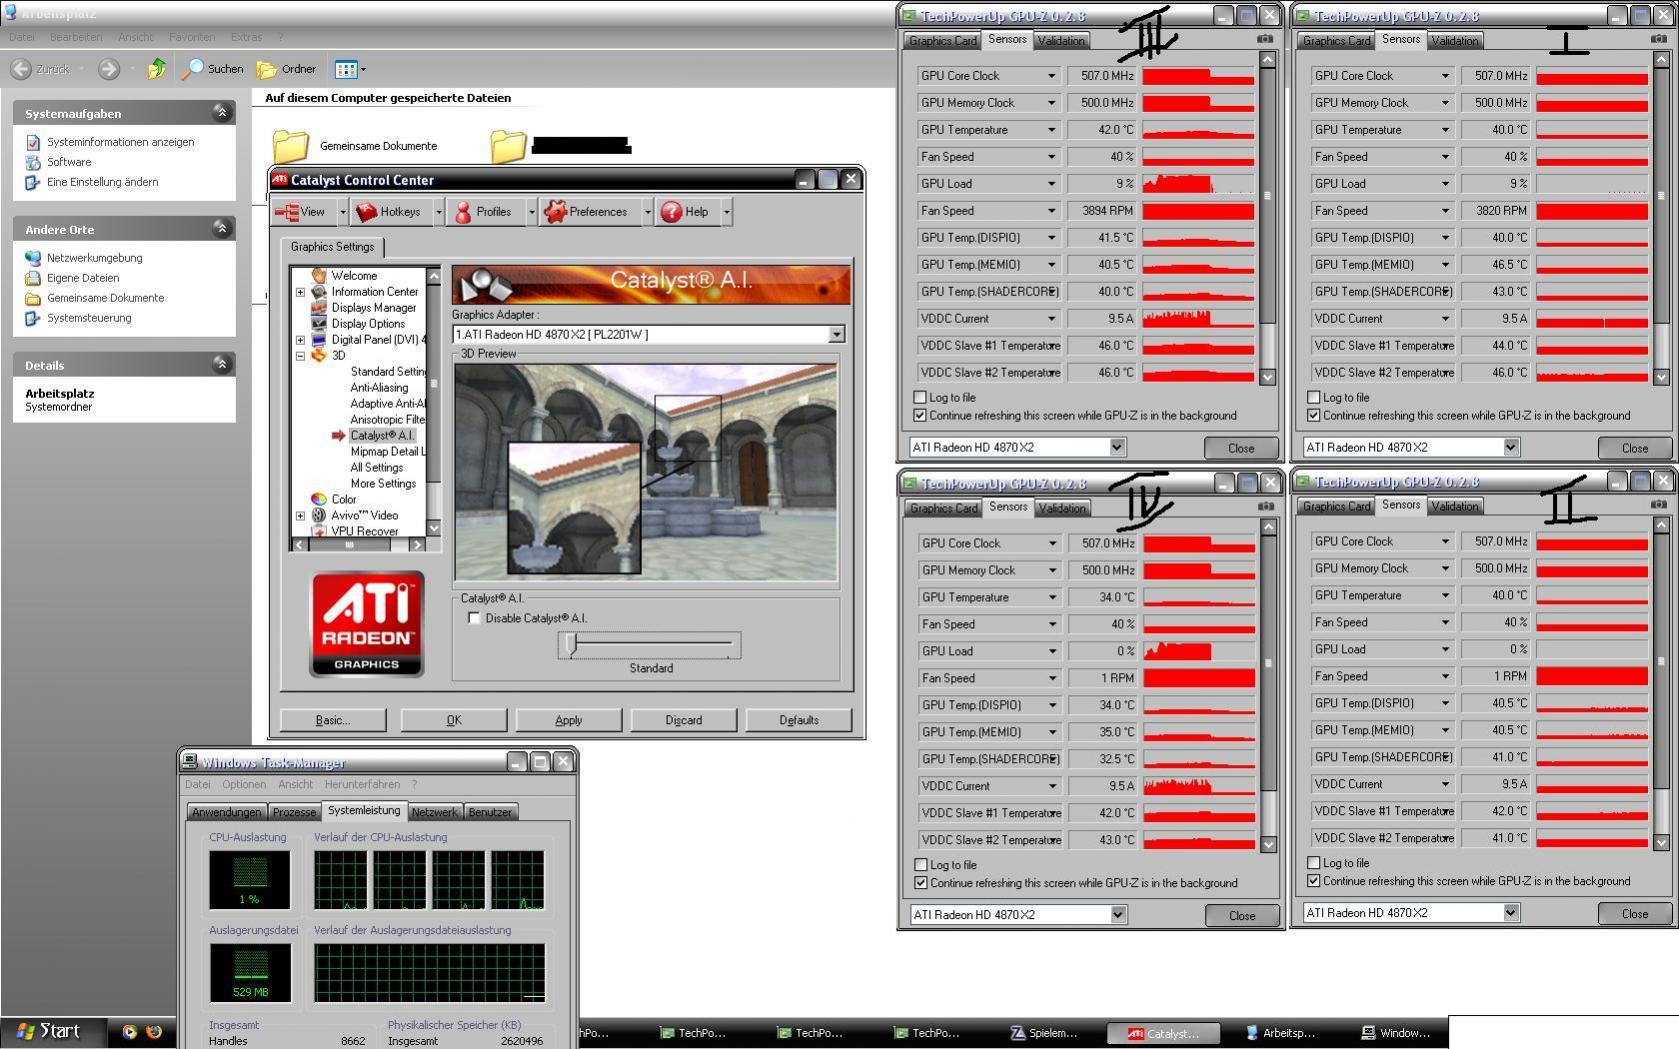Image resolution: width=1679 pixels, height=1049 pixels.
Task: Click the forward arrow in Explorer toolbar
Action: coord(109,69)
